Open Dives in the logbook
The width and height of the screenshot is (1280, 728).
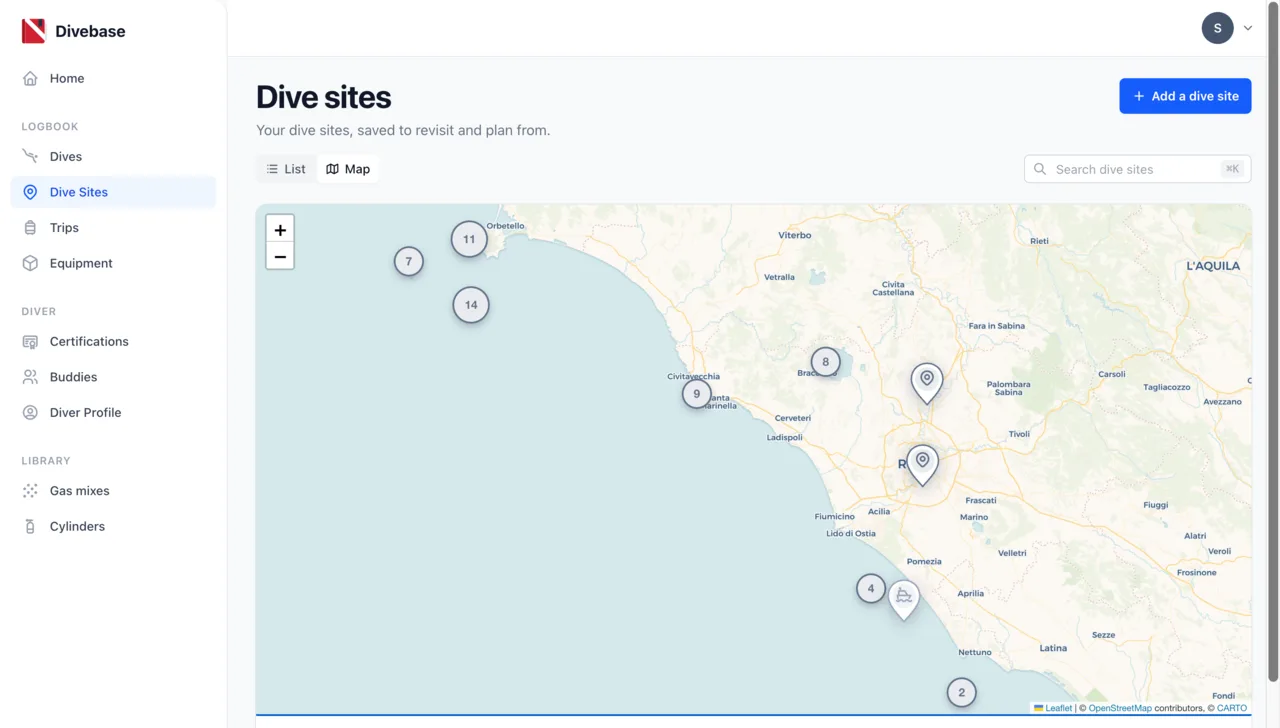click(113, 156)
